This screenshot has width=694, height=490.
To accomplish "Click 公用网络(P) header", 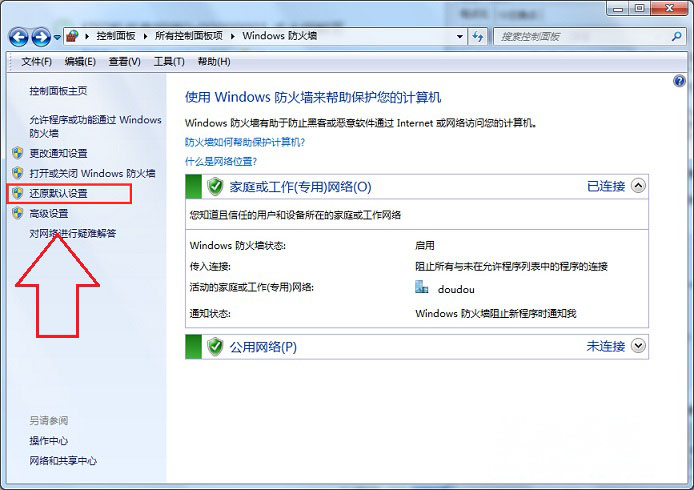I will (263, 347).
